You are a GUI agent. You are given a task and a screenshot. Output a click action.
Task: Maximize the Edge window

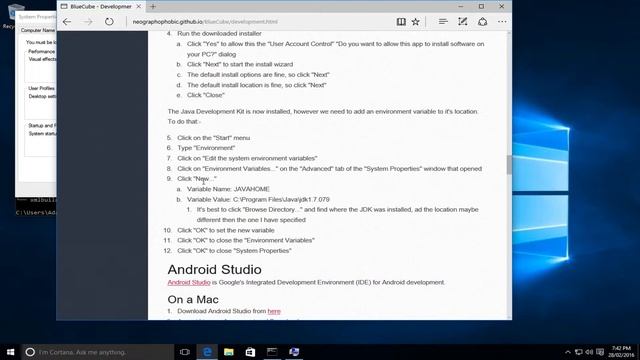[x=481, y=7]
